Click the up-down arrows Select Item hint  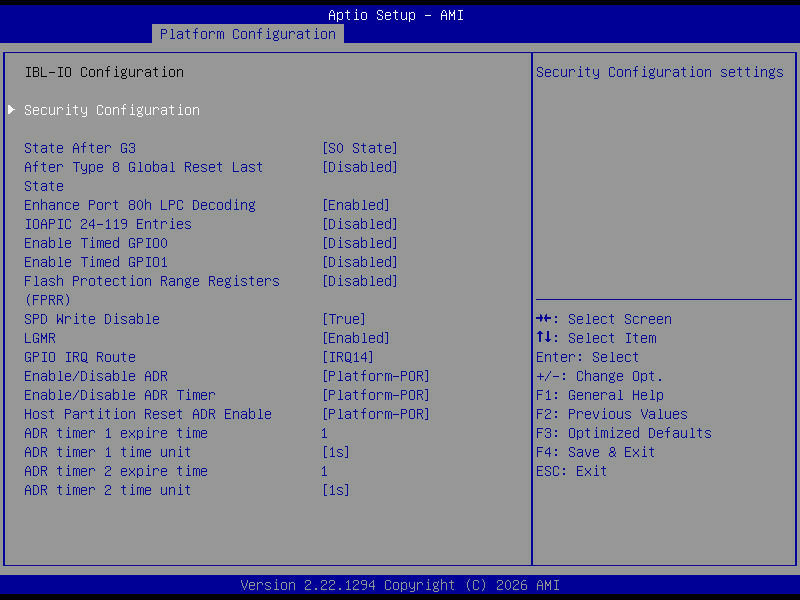(596, 338)
